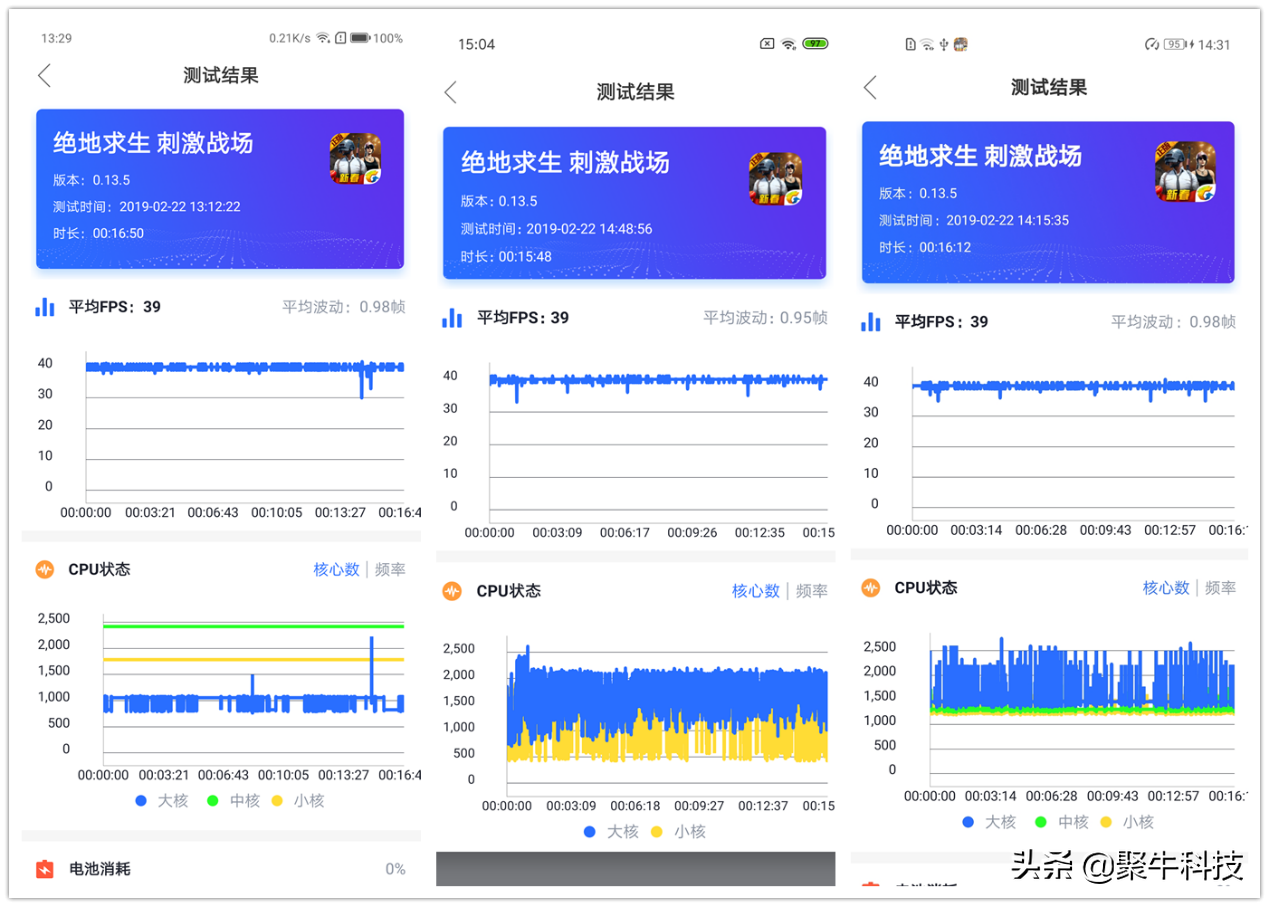Click the 0% battery consumption value

click(395, 869)
